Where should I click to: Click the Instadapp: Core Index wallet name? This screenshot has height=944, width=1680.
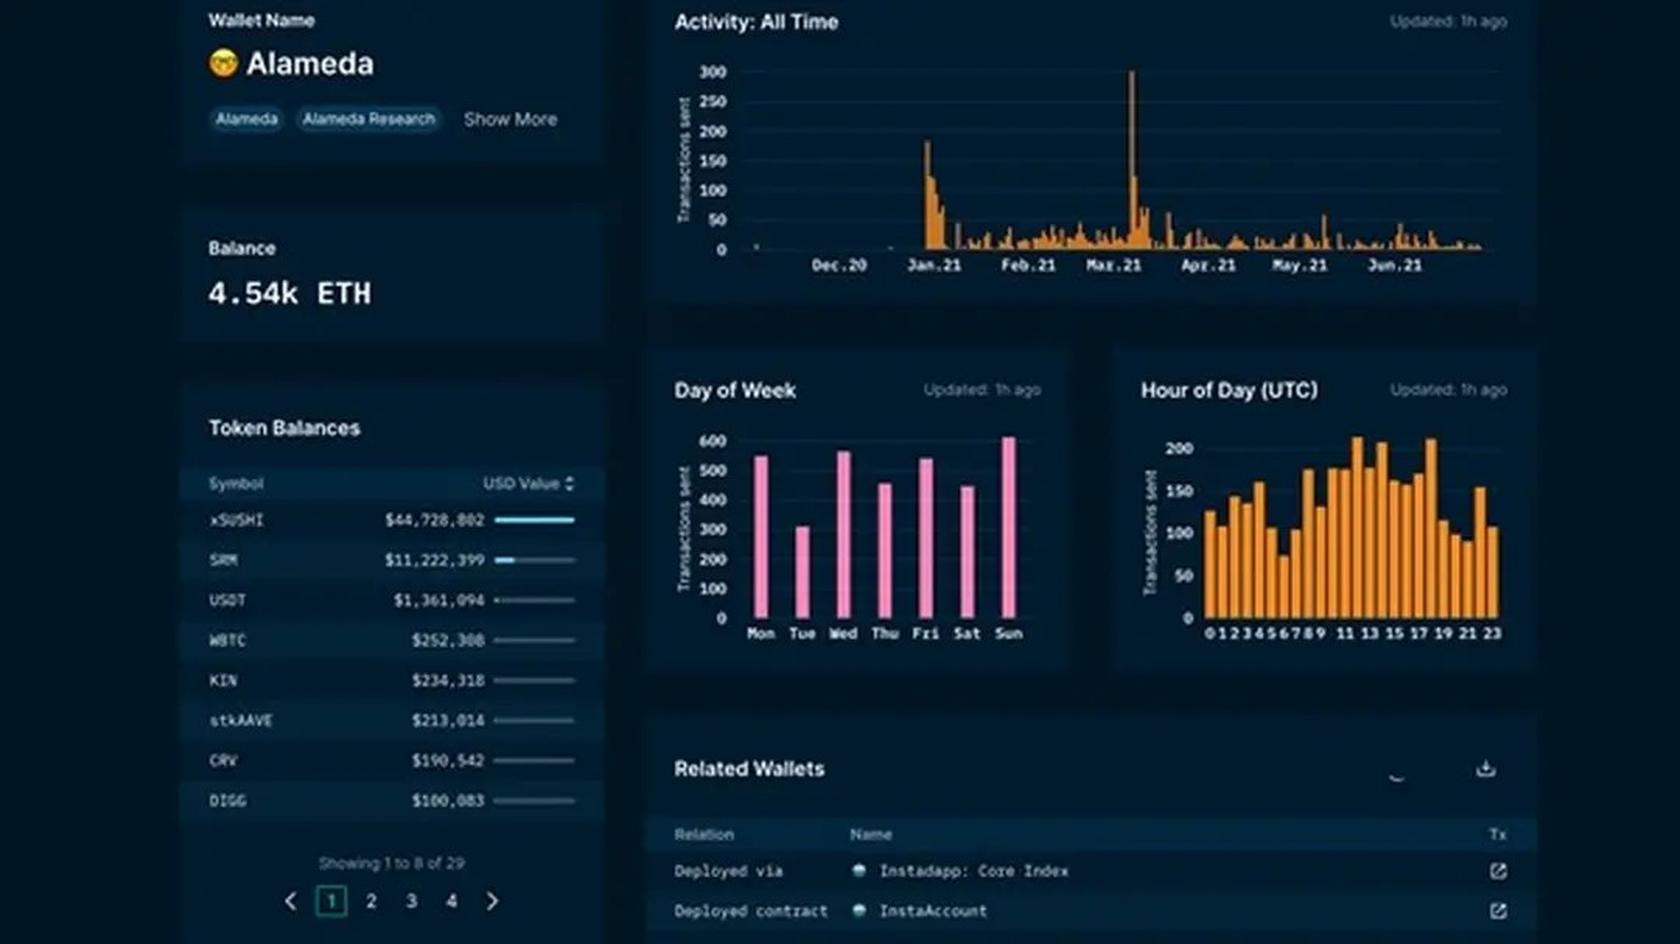(x=974, y=871)
